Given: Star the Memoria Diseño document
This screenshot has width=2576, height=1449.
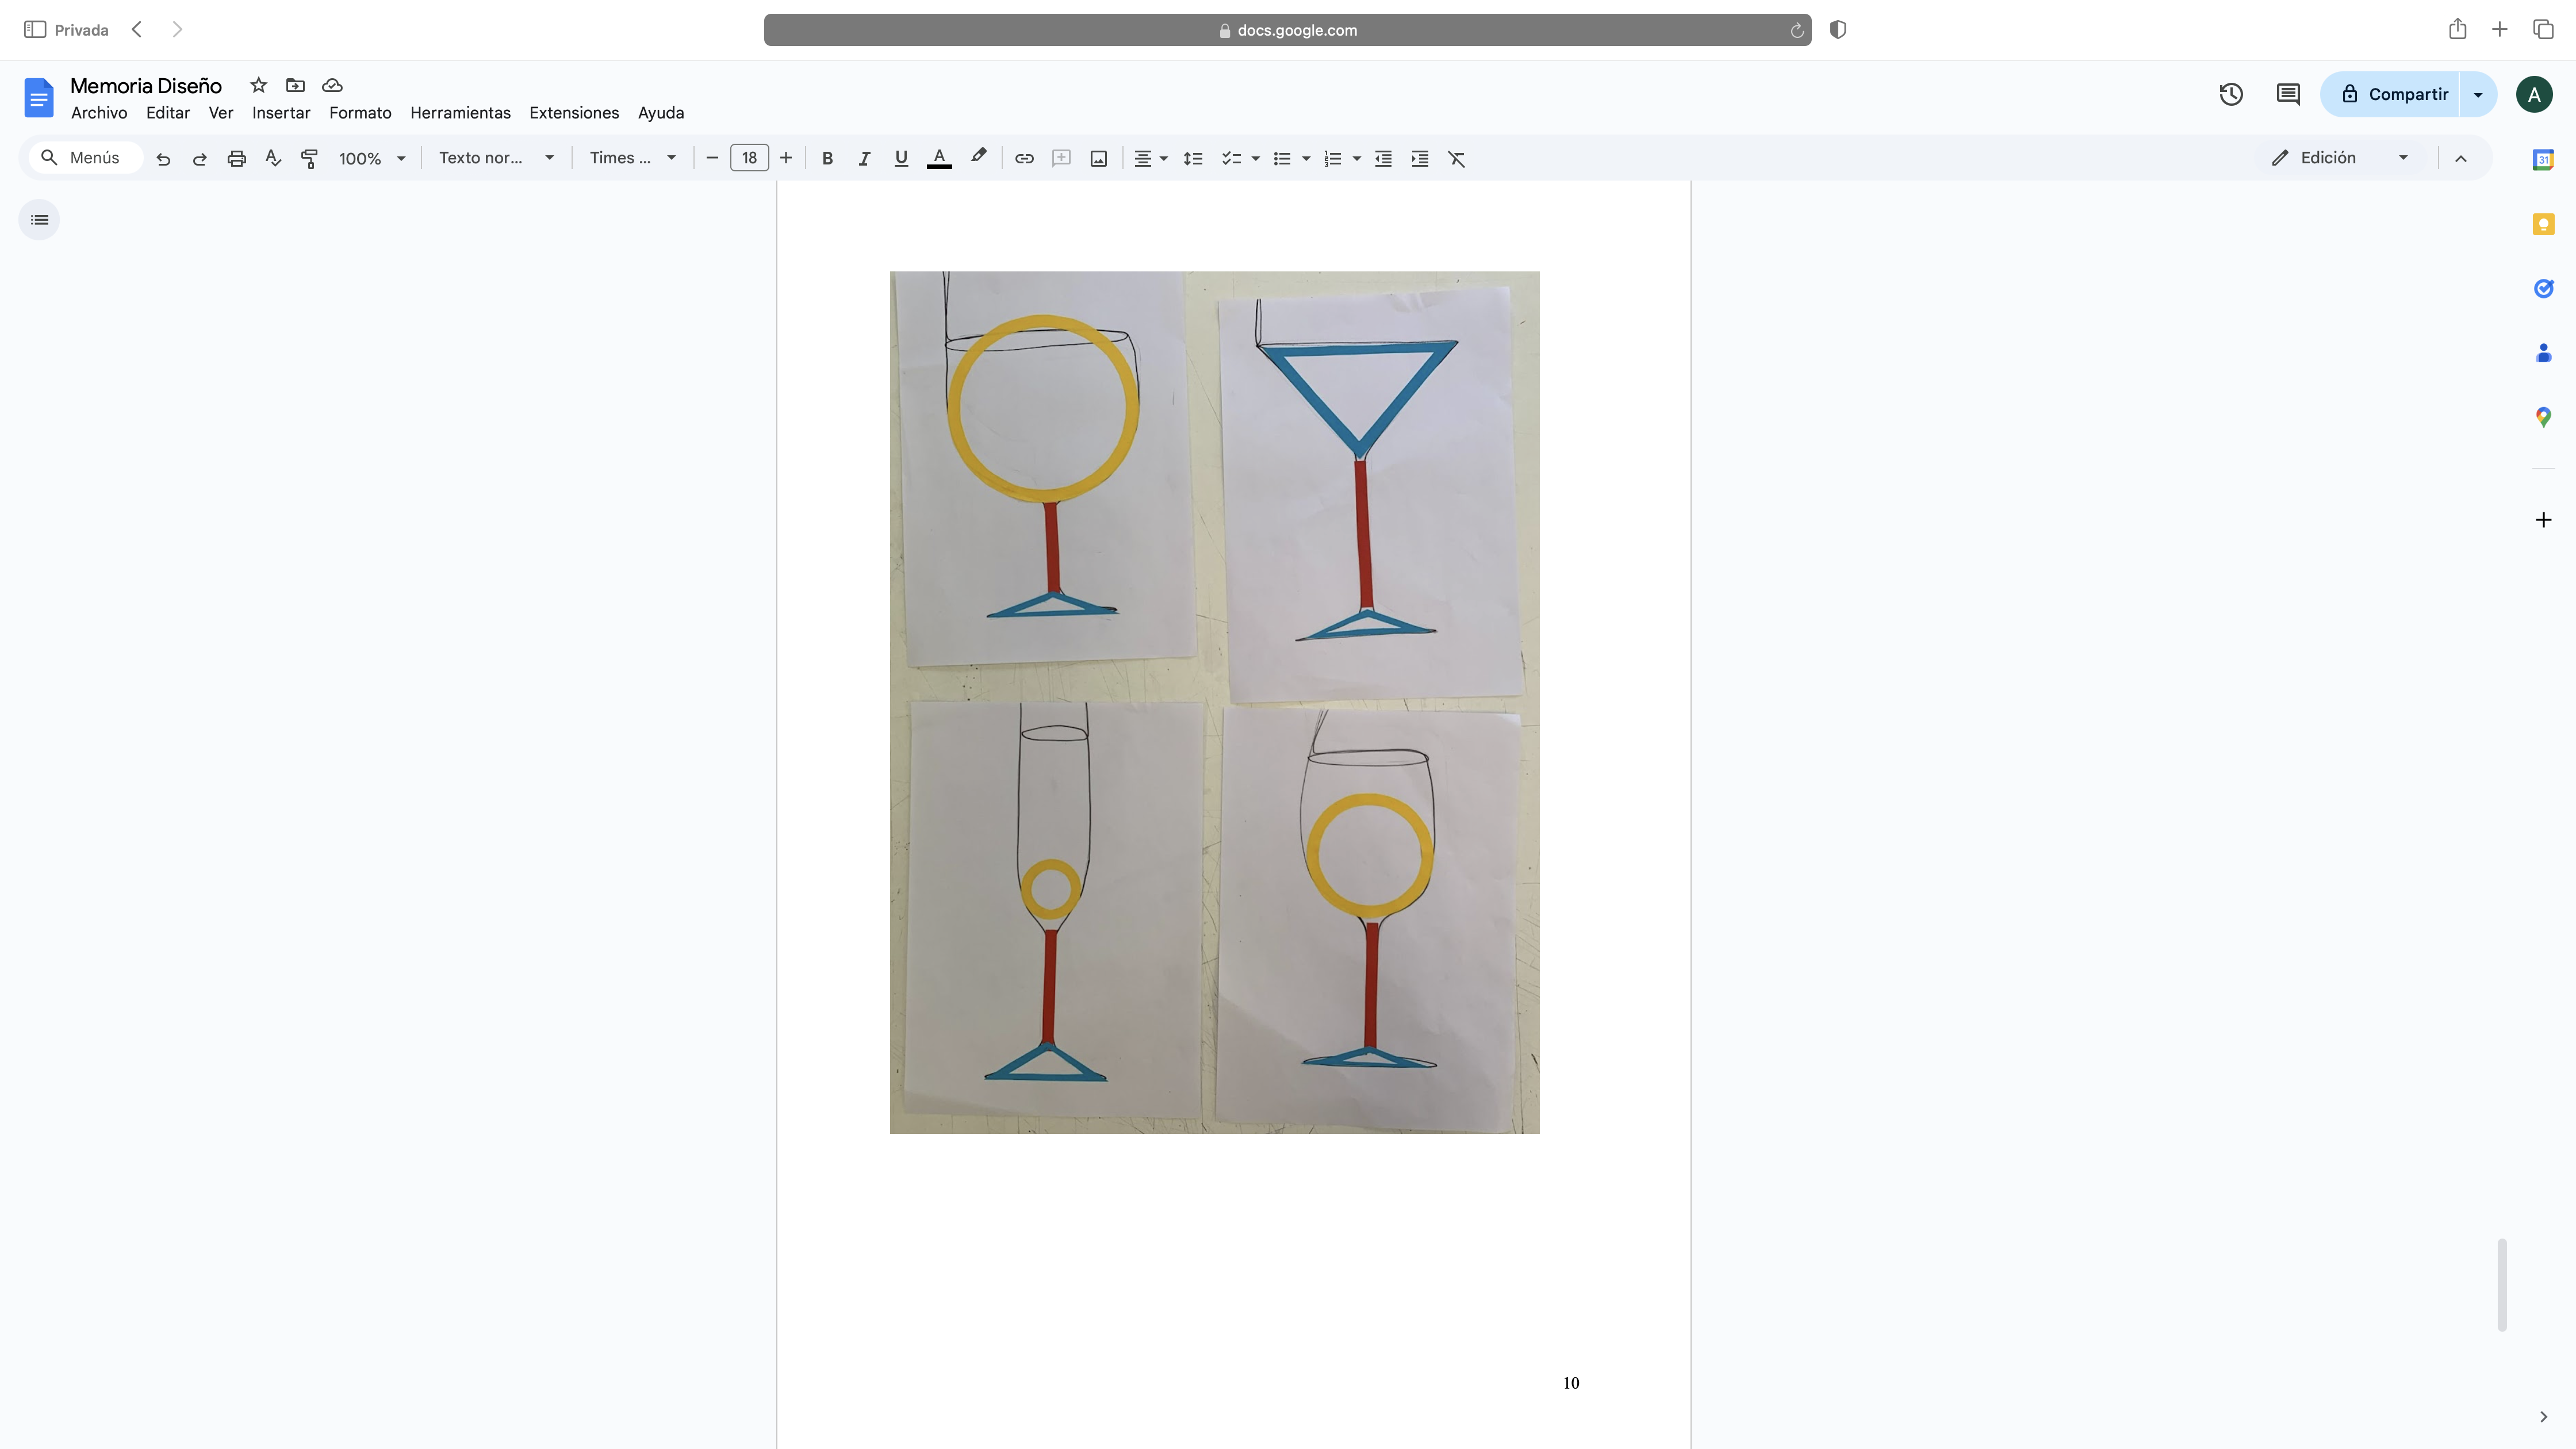Looking at the screenshot, I should point(258,85).
